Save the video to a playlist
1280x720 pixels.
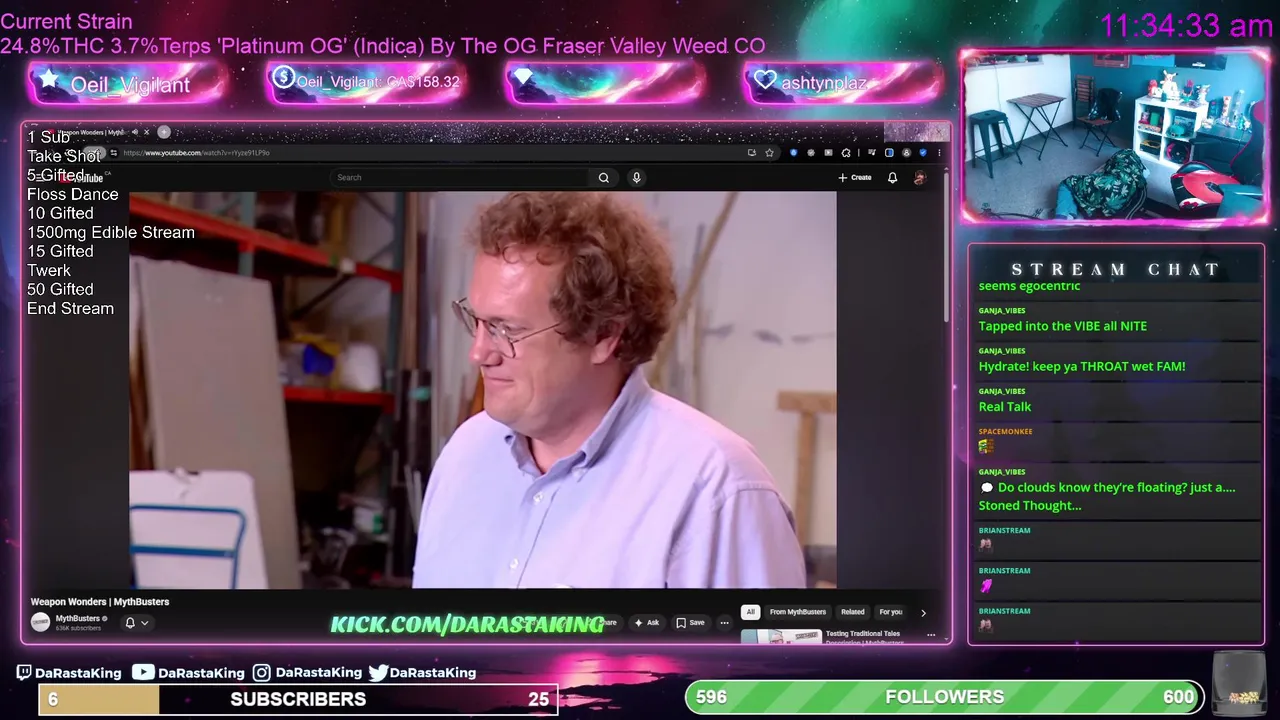coord(690,623)
